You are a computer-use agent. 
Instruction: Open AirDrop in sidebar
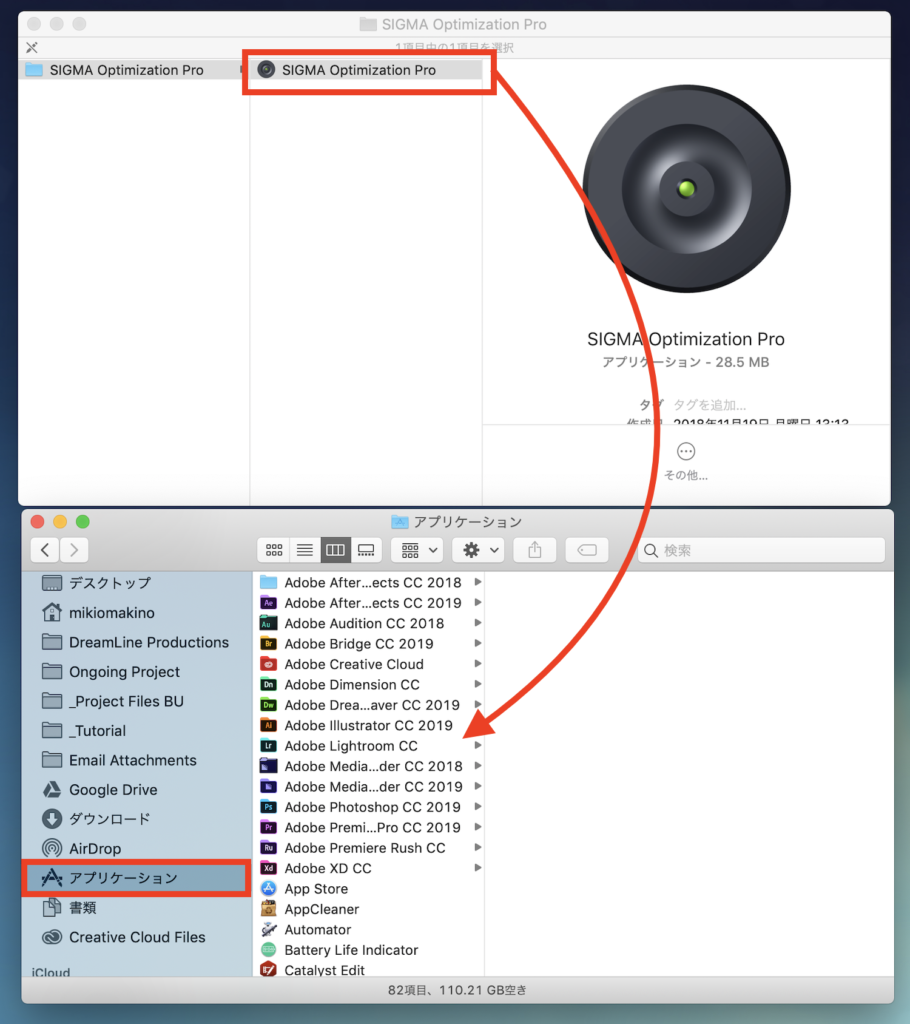pos(135,848)
